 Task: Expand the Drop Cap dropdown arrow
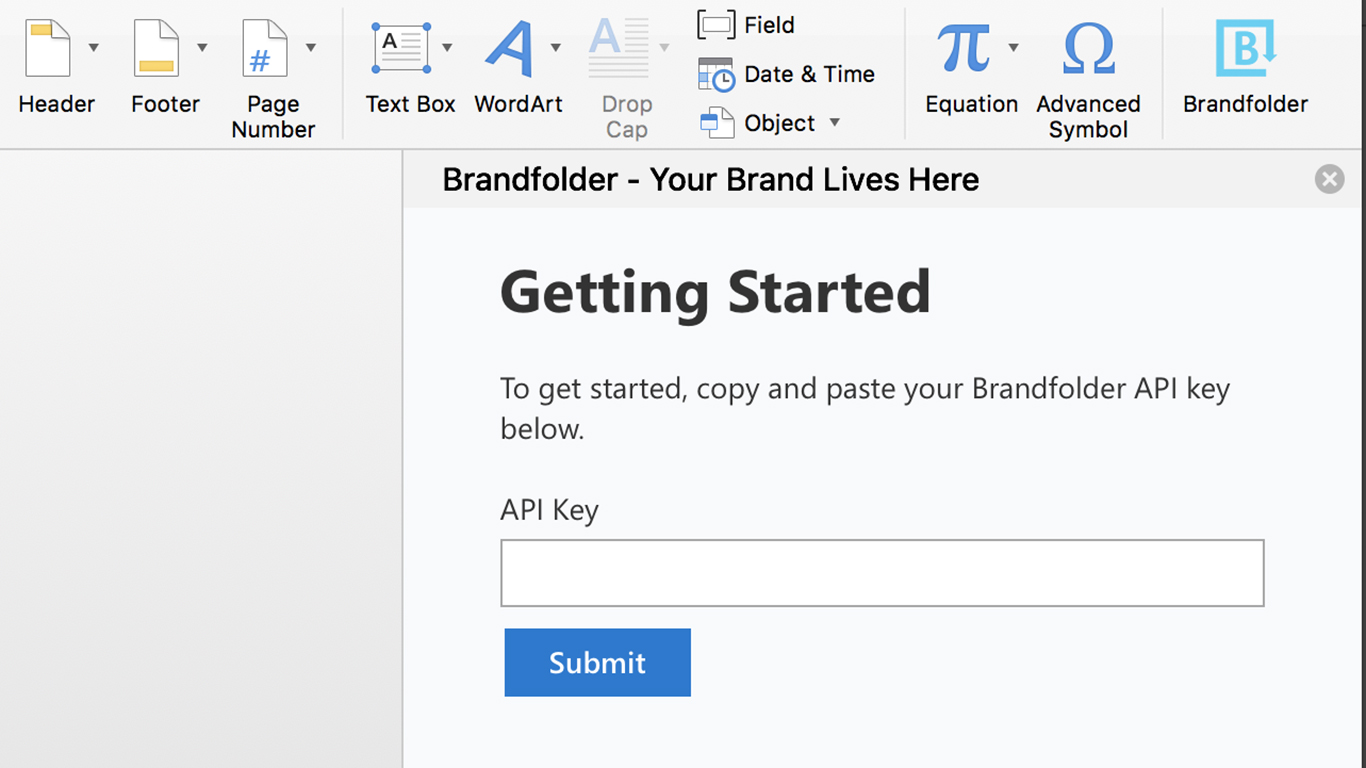click(664, 47)
